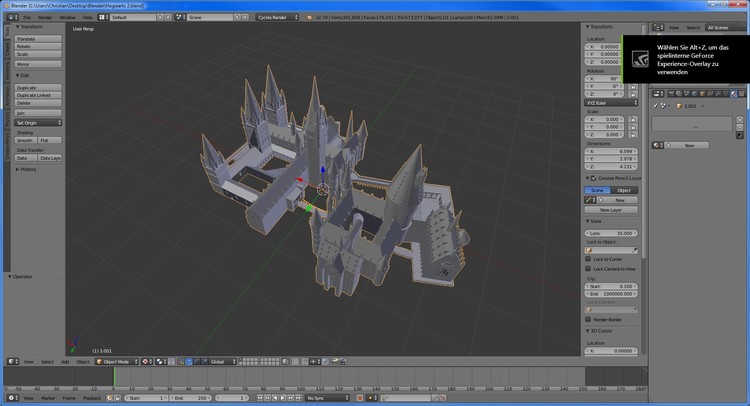Open the Info editor type selector icon

[x=12, y=17]
